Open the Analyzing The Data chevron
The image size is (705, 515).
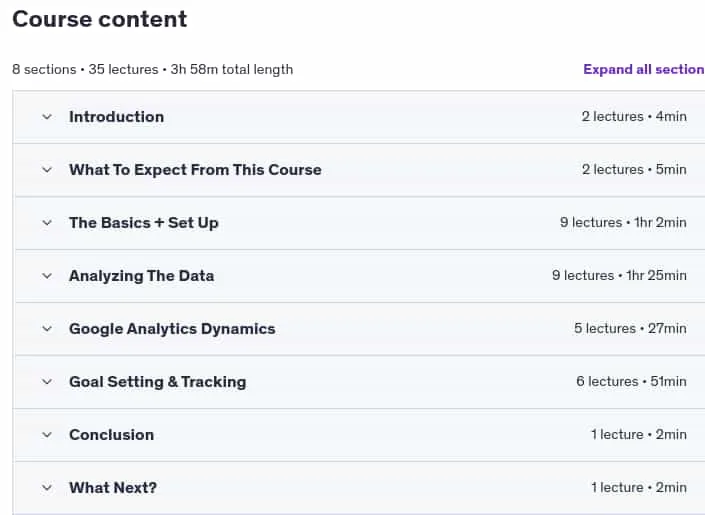tap(47, 276)
